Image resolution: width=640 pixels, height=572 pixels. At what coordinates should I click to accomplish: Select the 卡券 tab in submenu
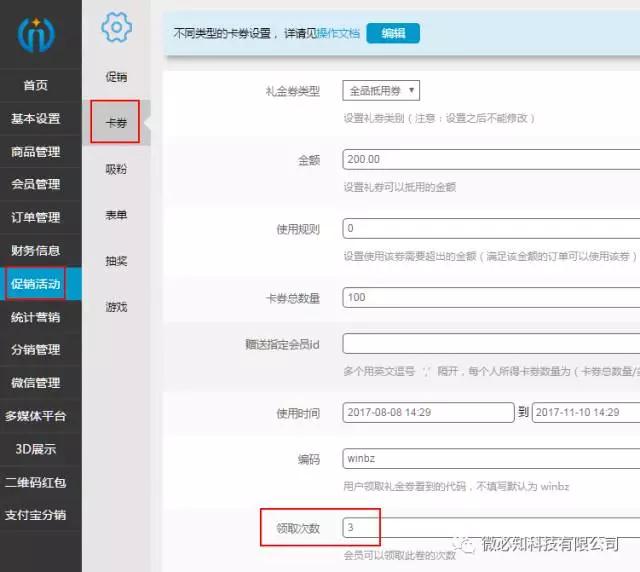(x=116, y=122)
